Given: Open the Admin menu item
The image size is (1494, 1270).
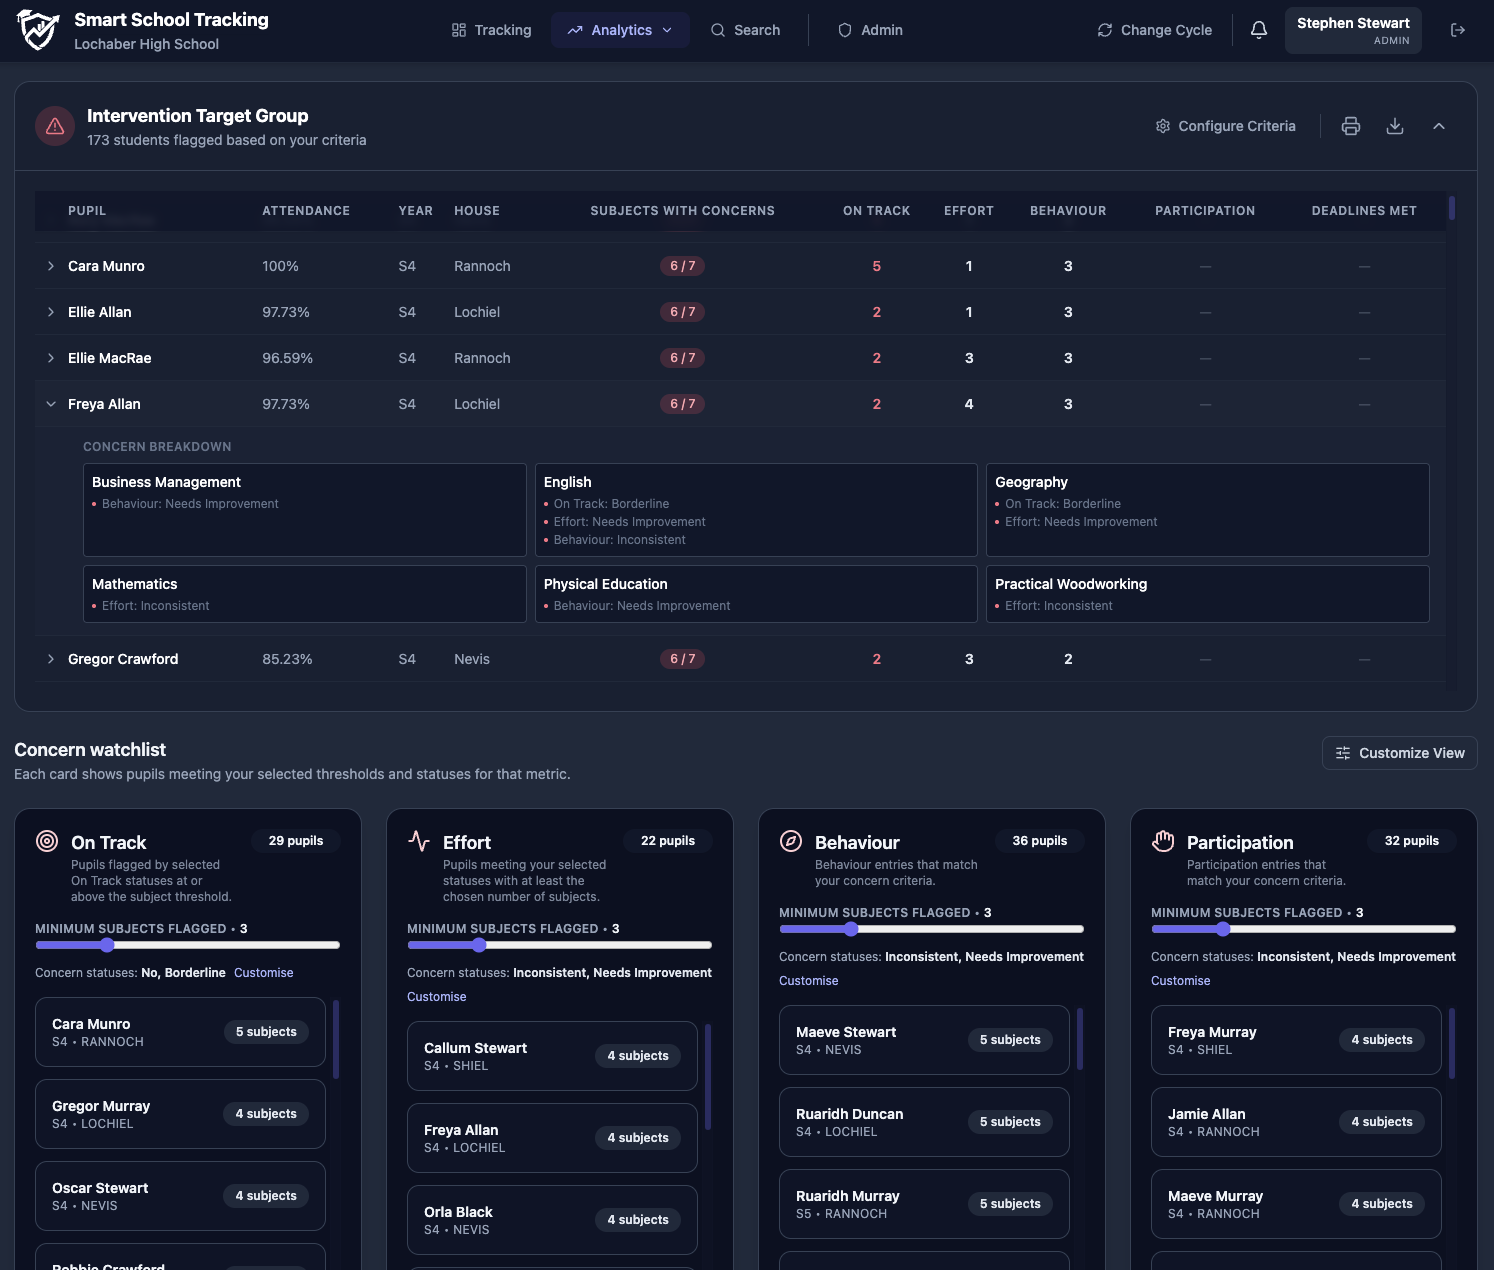Looking at the screenshot, I should point(870,30).
